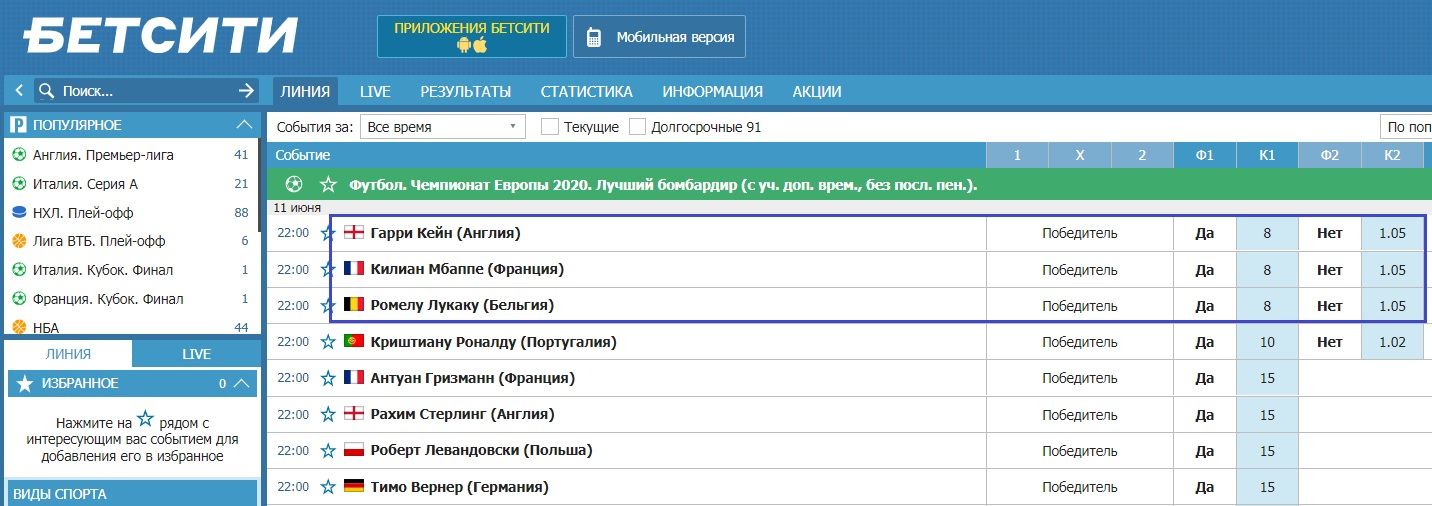Add Килиан Мбаппе to favorites star
This screenshot has width=1432, height=506.
(x=327, y=269)
